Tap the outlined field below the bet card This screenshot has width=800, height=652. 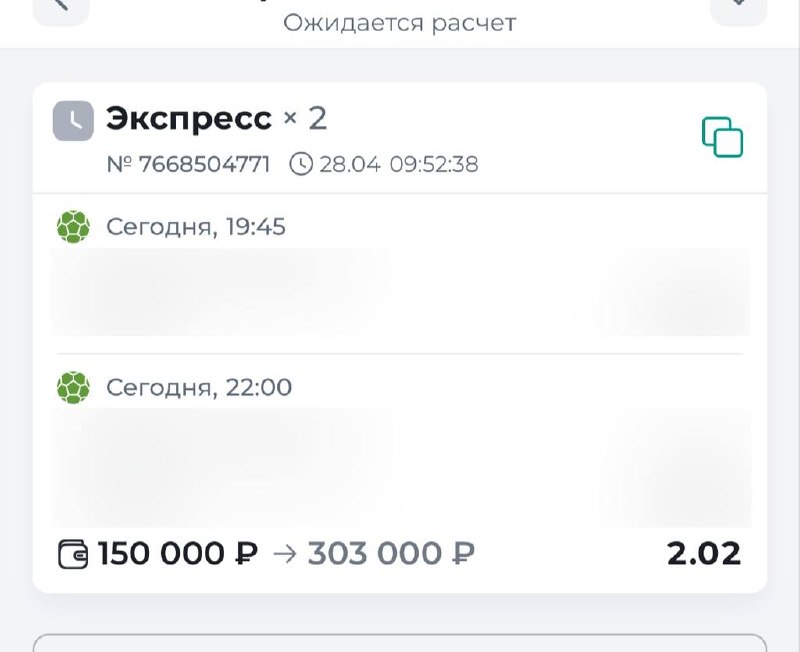(x=400, y=643)
